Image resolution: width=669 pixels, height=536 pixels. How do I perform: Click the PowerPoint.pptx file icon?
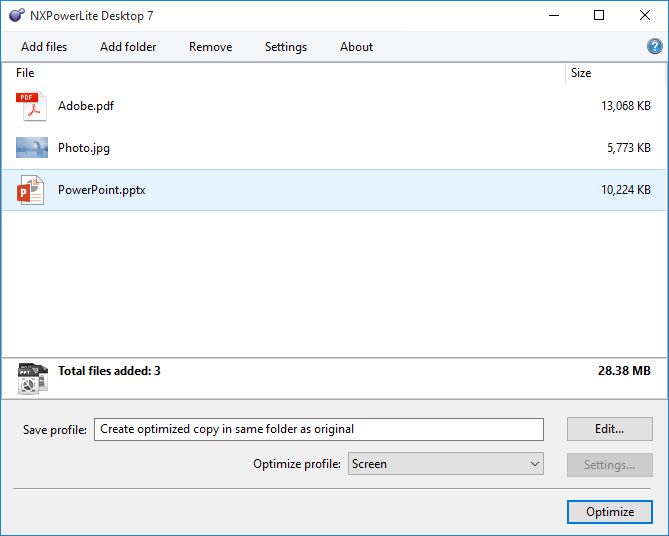click(x=30, y=190)
